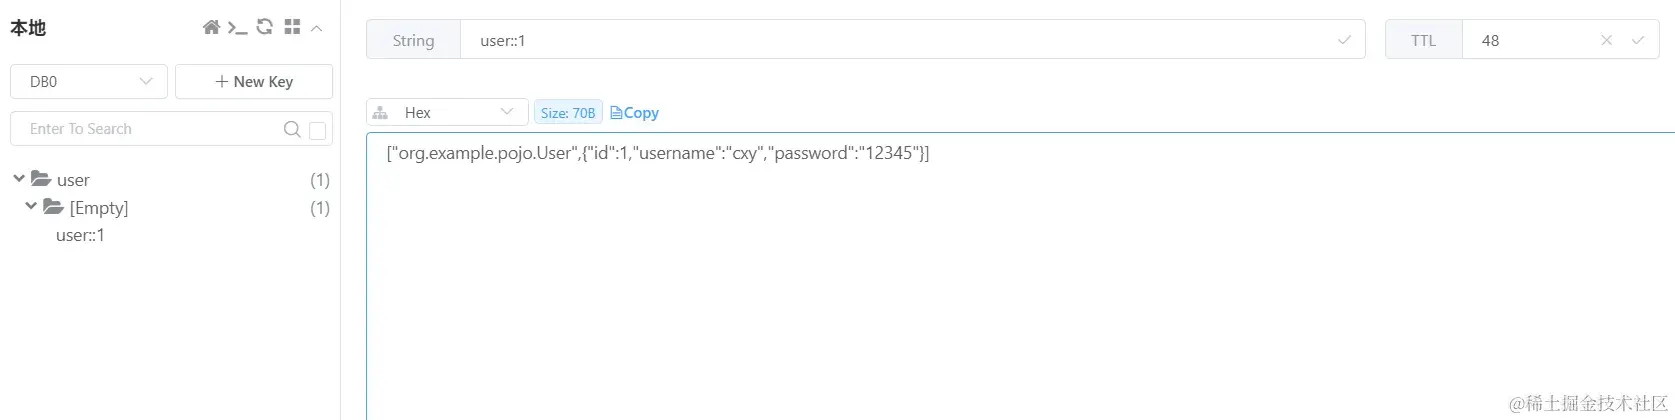Screen dimensions: 1675x420
Task: Open the Redis console terminal icon
Action: pyautogui.click(x=237, y=27)
